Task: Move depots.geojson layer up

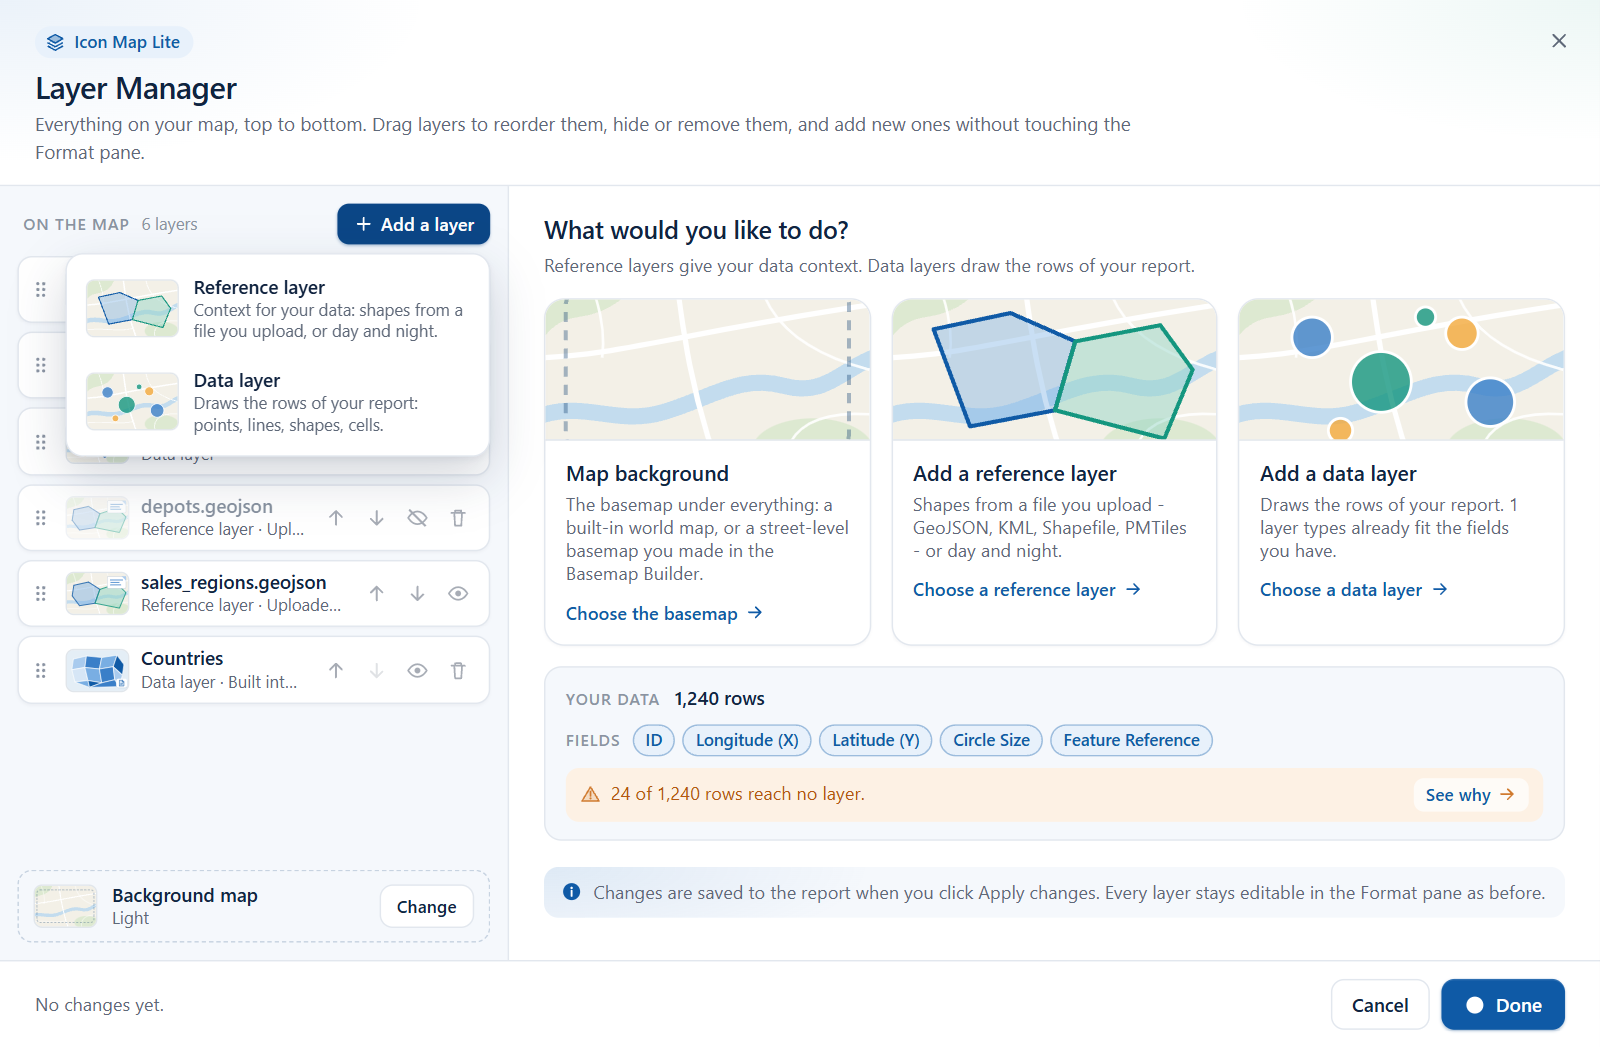Action: [x=336, y=518]
